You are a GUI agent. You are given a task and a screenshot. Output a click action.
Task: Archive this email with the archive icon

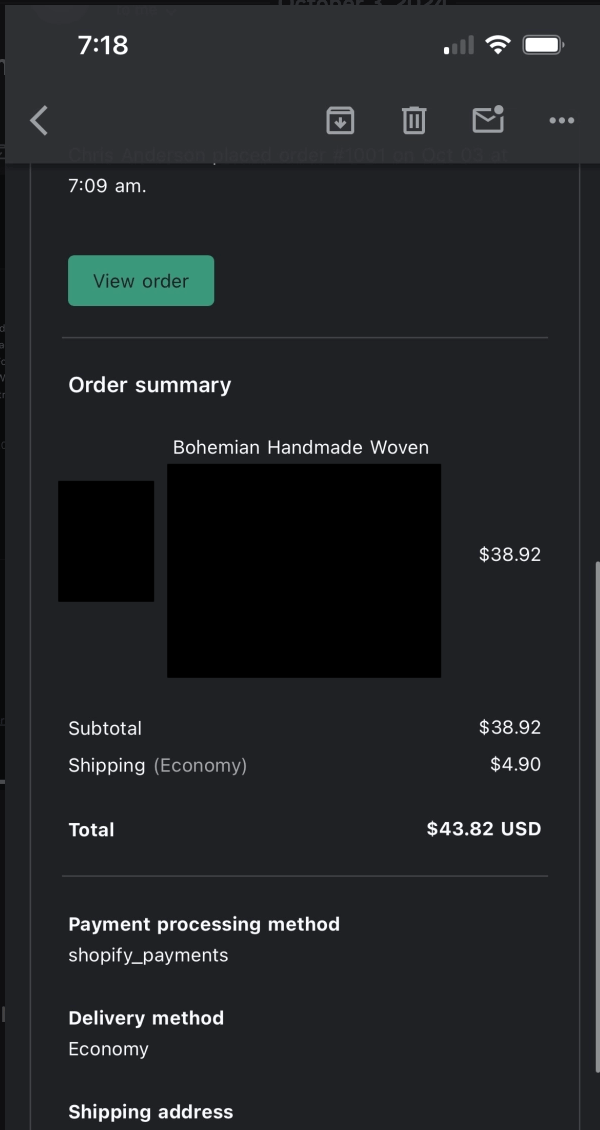click(340, 121)
